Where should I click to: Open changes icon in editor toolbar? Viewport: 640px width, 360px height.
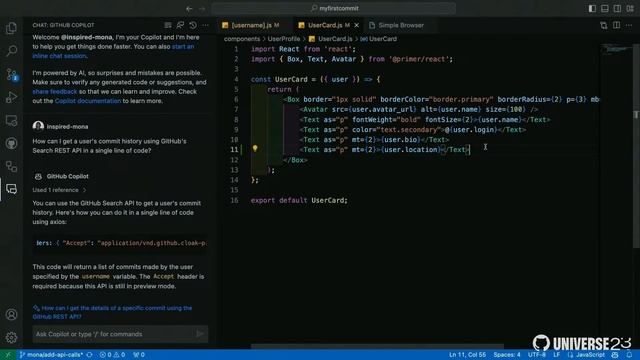coord(604,25)
